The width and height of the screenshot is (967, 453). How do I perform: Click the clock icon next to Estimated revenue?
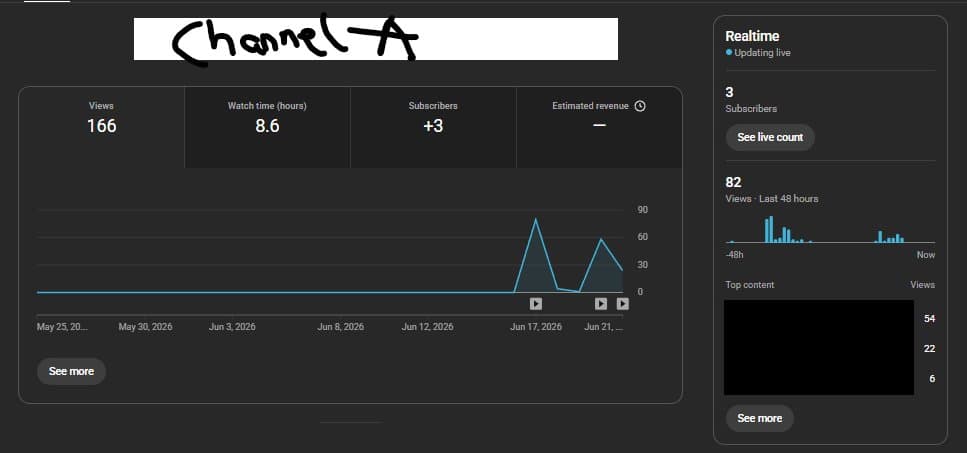pos(640,106)
